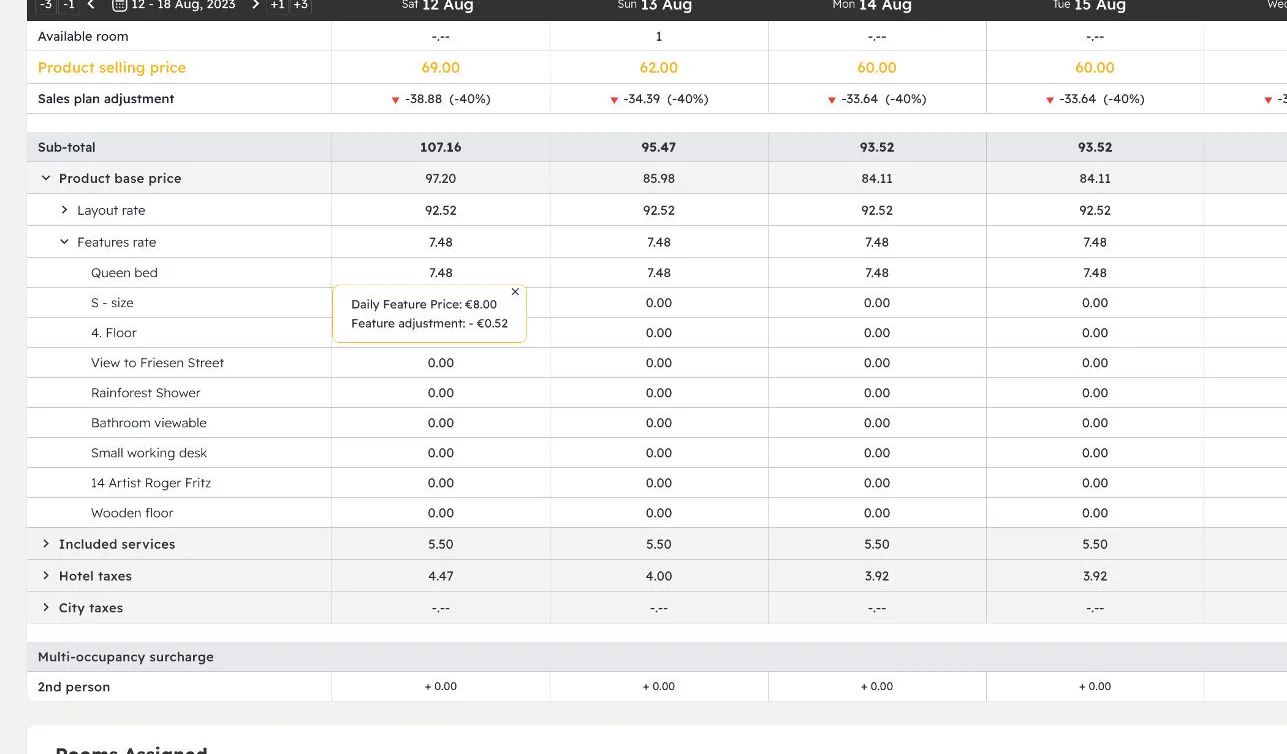Click the -1 day back button
This screenshot has height=754, width=1287.
[69, 5]
